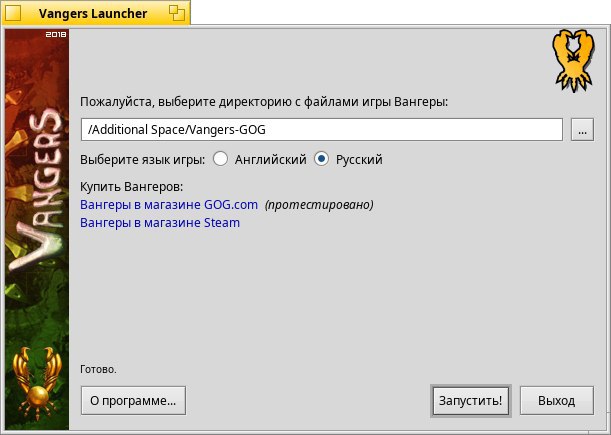
Task: Click the Выберите язык игры: label
Action: (x=143, y=159)
